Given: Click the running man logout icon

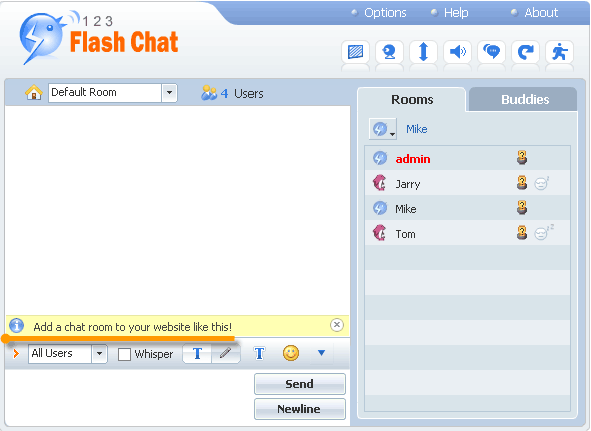Looking at the screenshot, I should pos(559,52).
